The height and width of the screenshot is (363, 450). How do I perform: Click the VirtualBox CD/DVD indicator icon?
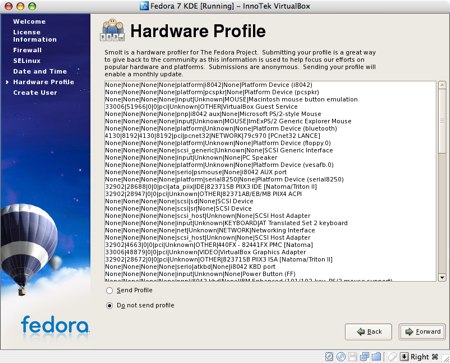pyautogui.click(x=341, y=357)
